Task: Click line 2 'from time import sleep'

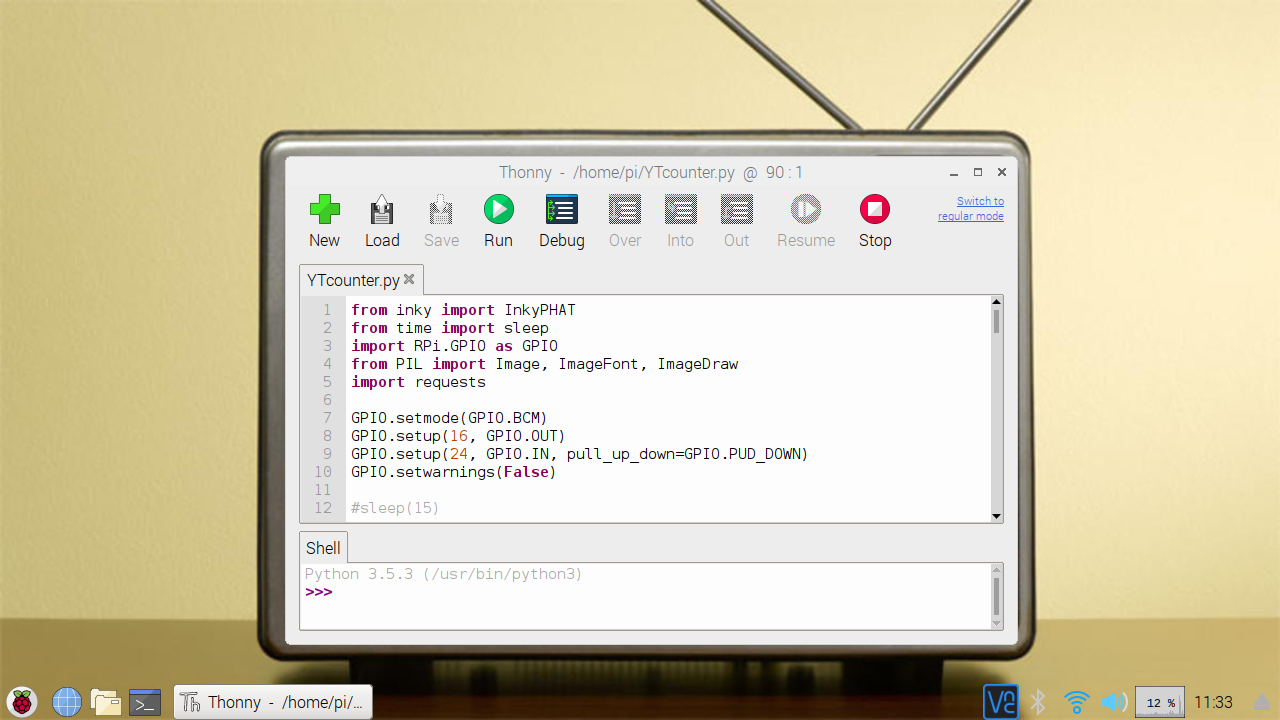Action: click(x=450, y=328)
